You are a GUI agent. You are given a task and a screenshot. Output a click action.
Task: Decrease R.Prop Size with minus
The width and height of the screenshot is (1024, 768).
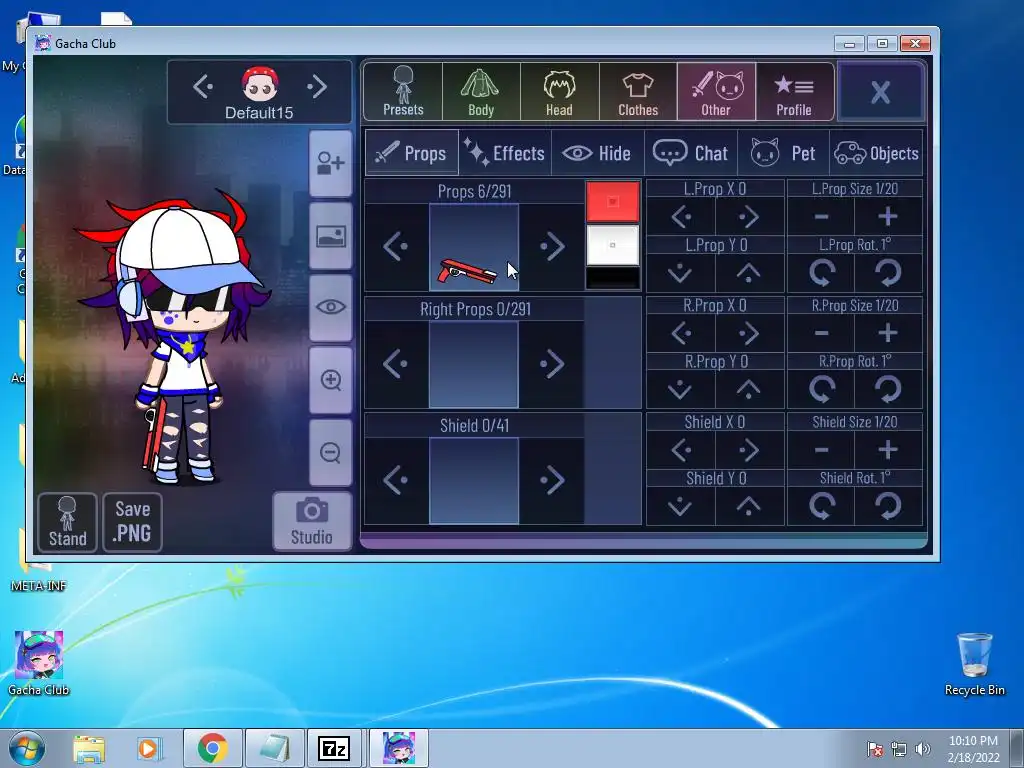(x=822, y=333)
